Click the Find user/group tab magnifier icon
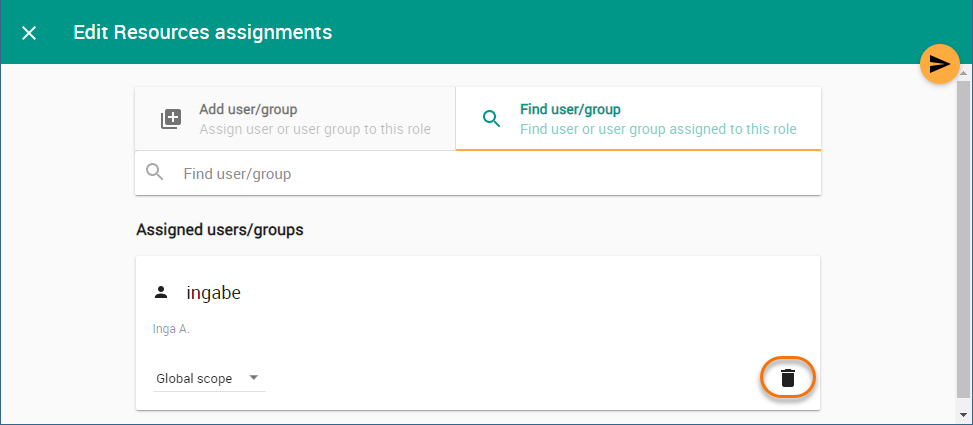This screenshot has height=425, width=973. click(491, 119)
